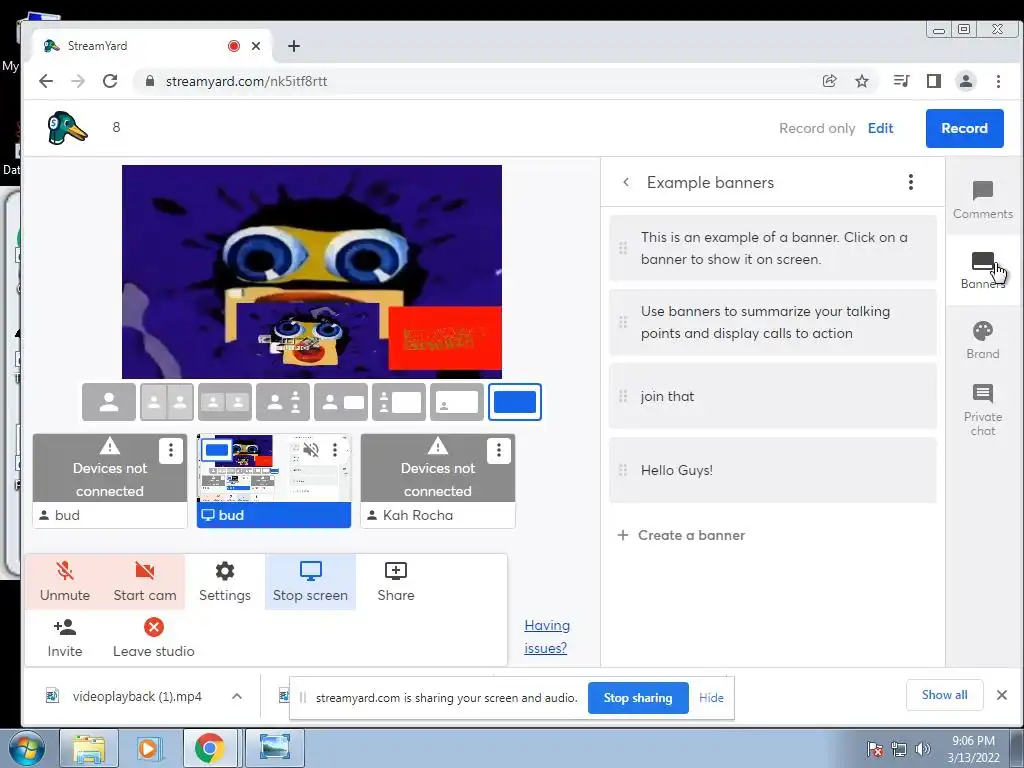Click the blue Record button

(x=964, y=128)
